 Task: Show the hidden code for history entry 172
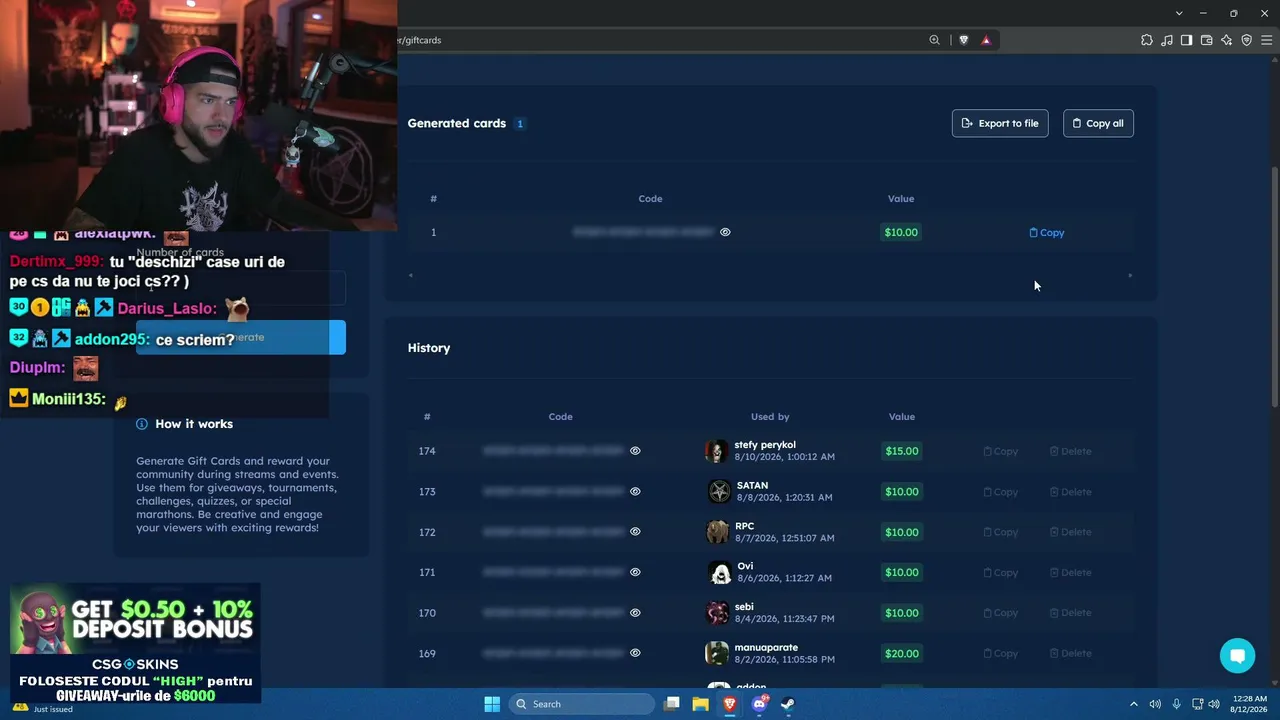click(x=635, y=532)
